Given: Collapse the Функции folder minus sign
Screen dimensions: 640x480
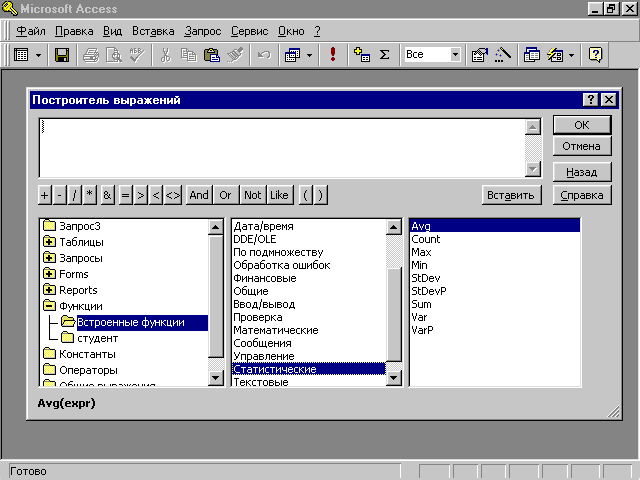Looking at the screenshot, I should coord(49,306).
